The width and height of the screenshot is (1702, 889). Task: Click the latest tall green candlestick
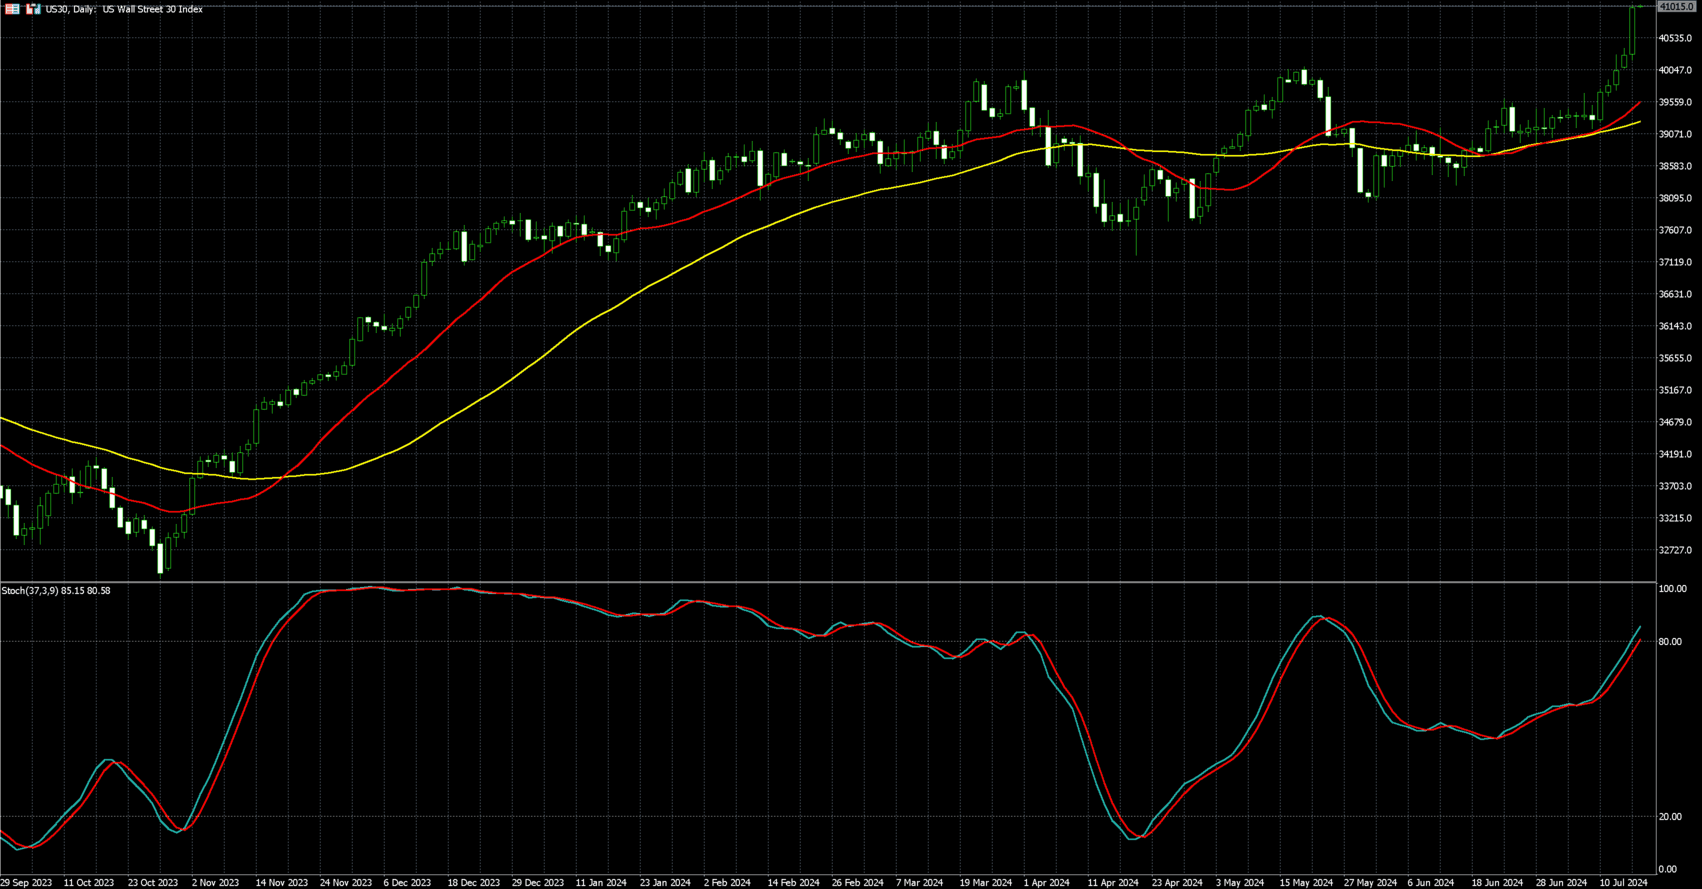click(1632, 30)
